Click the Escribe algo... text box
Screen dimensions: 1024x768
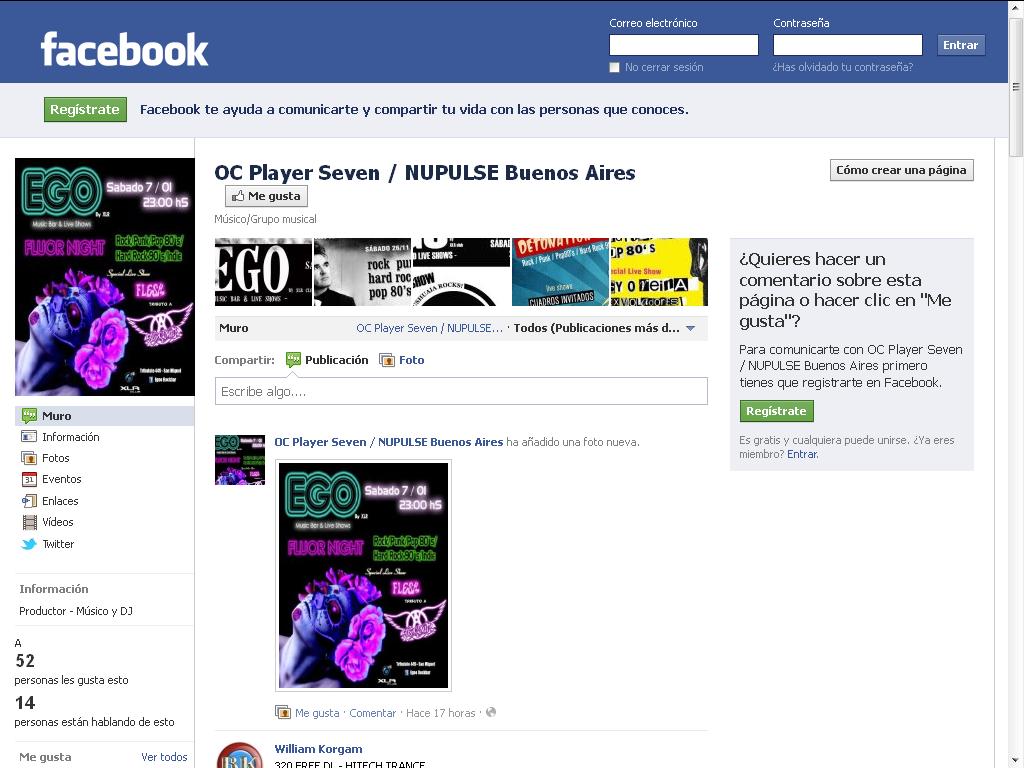click(461, 391)
